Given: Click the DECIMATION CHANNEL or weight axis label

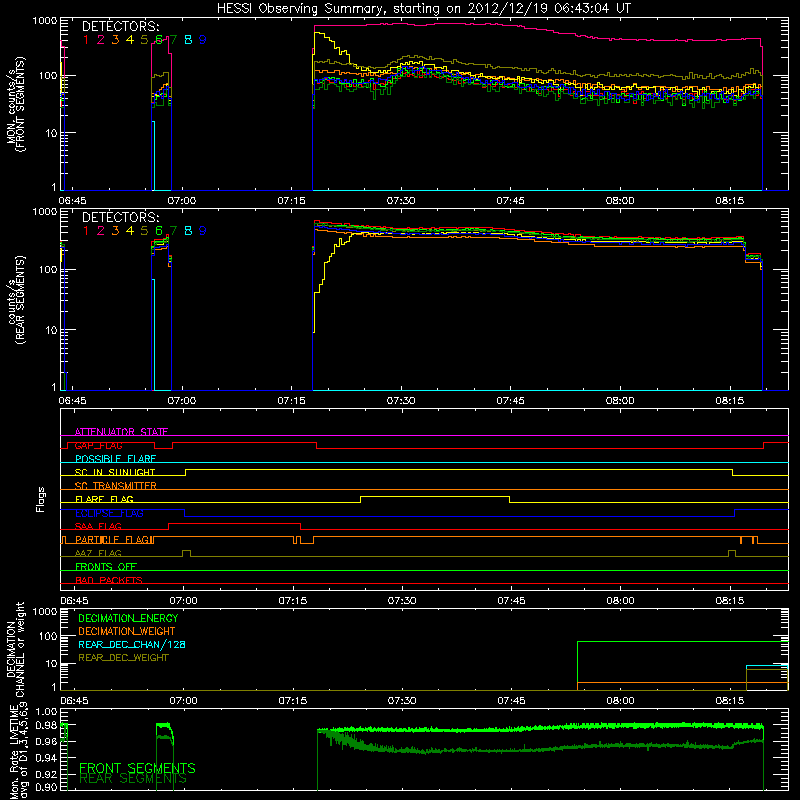Looking at the screenshot, I should point(16,649).
